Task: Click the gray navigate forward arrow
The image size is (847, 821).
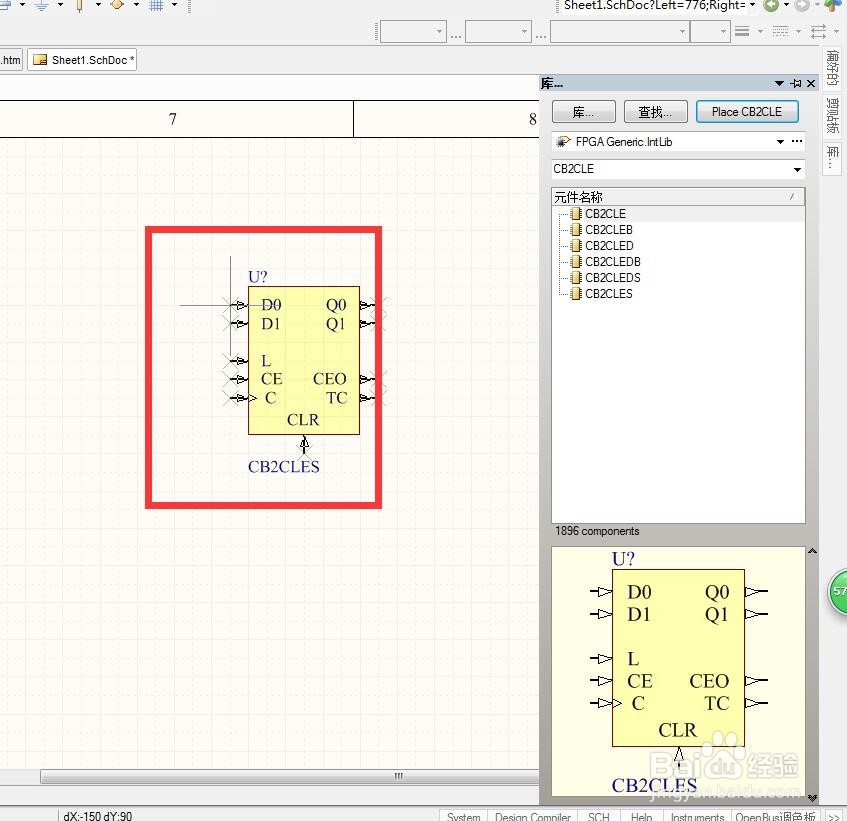Action: pos(803,5)
